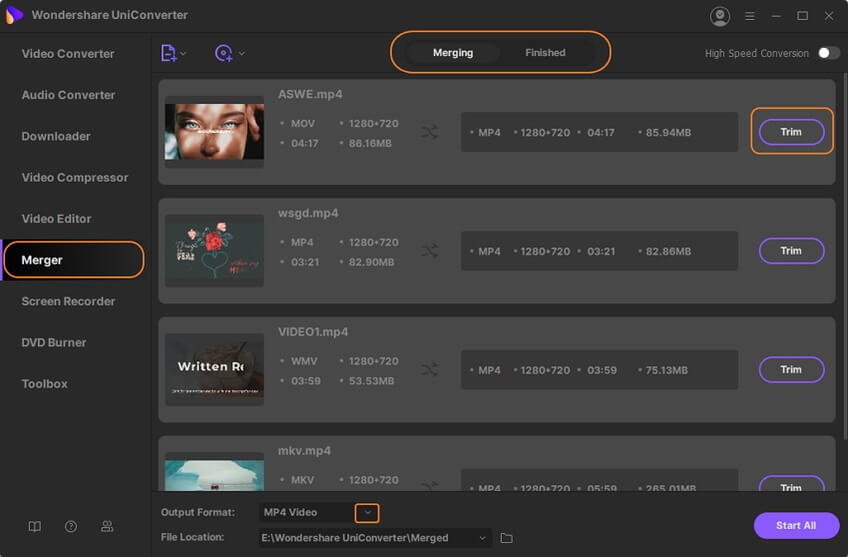Screen dimensions: 848x557
Task: Click the WMV source format label
Action: 304,361
